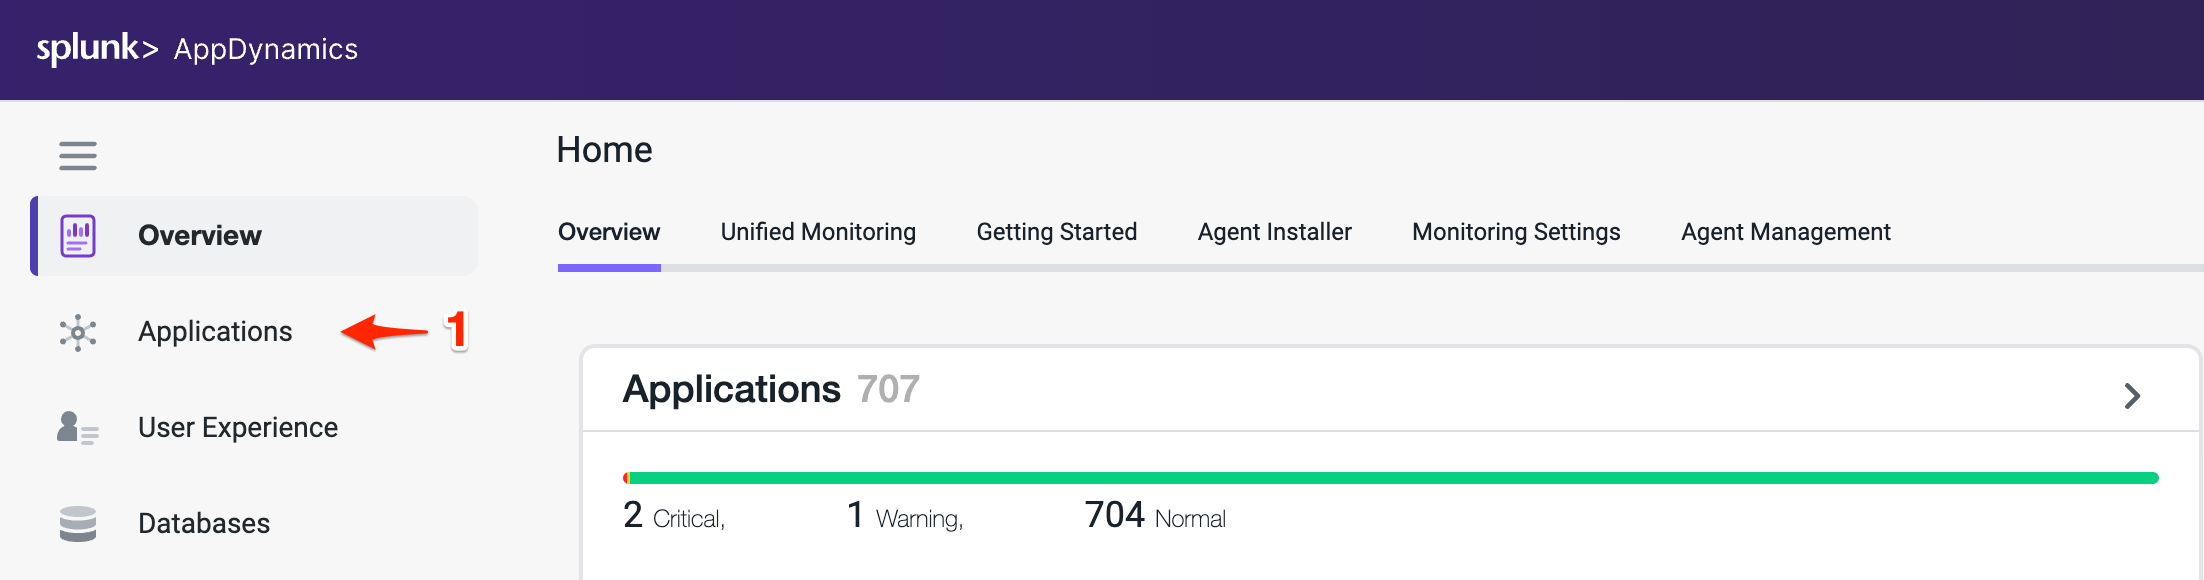Open the Getting Started tab
This screenshot has width=2204, height=580.
1056,232
